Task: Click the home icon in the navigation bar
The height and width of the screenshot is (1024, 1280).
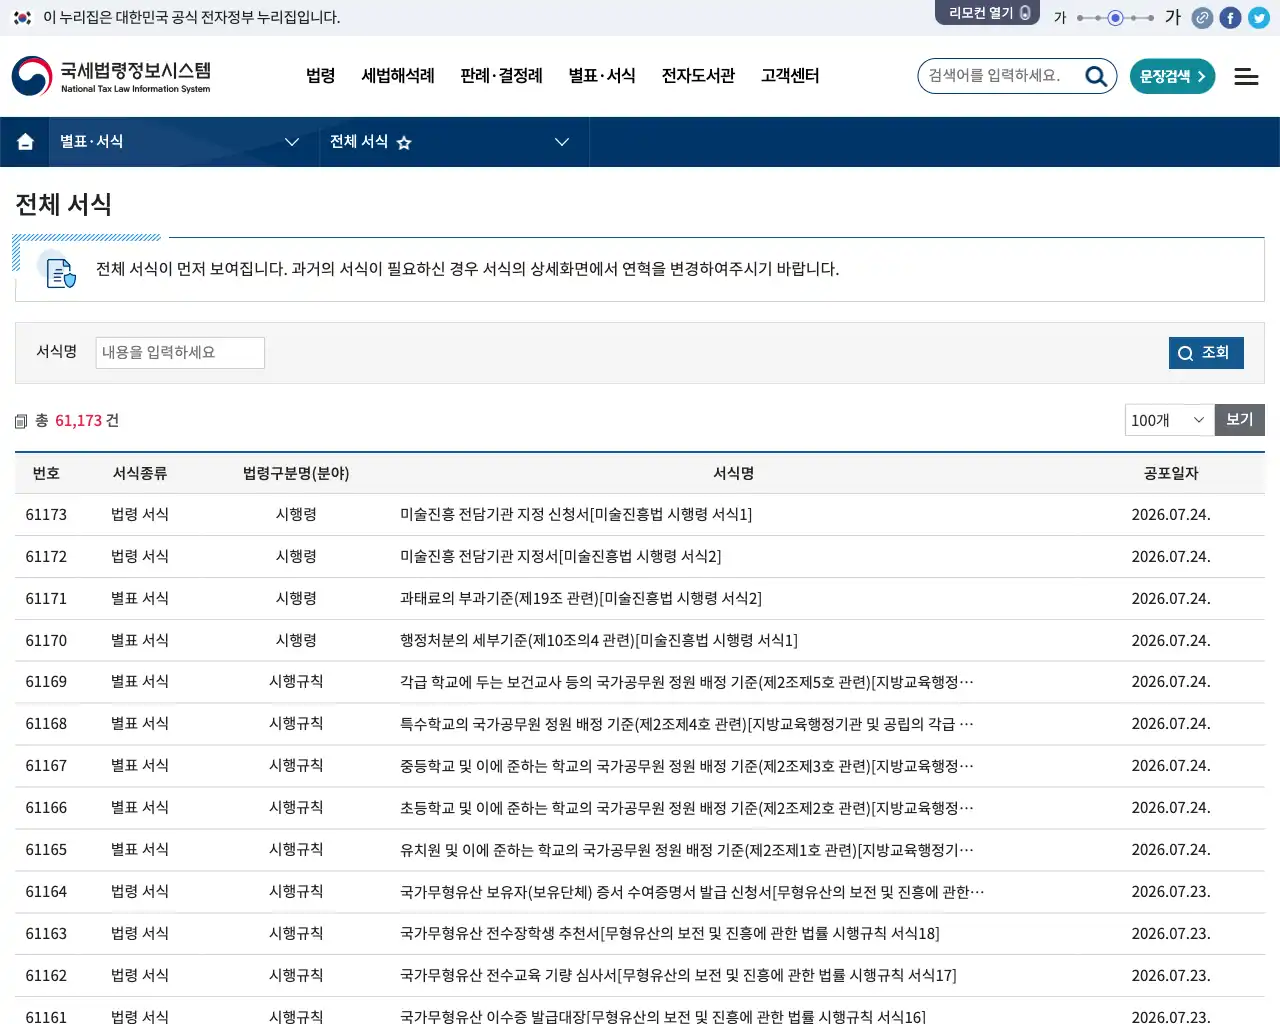Action: pos(26,142)
